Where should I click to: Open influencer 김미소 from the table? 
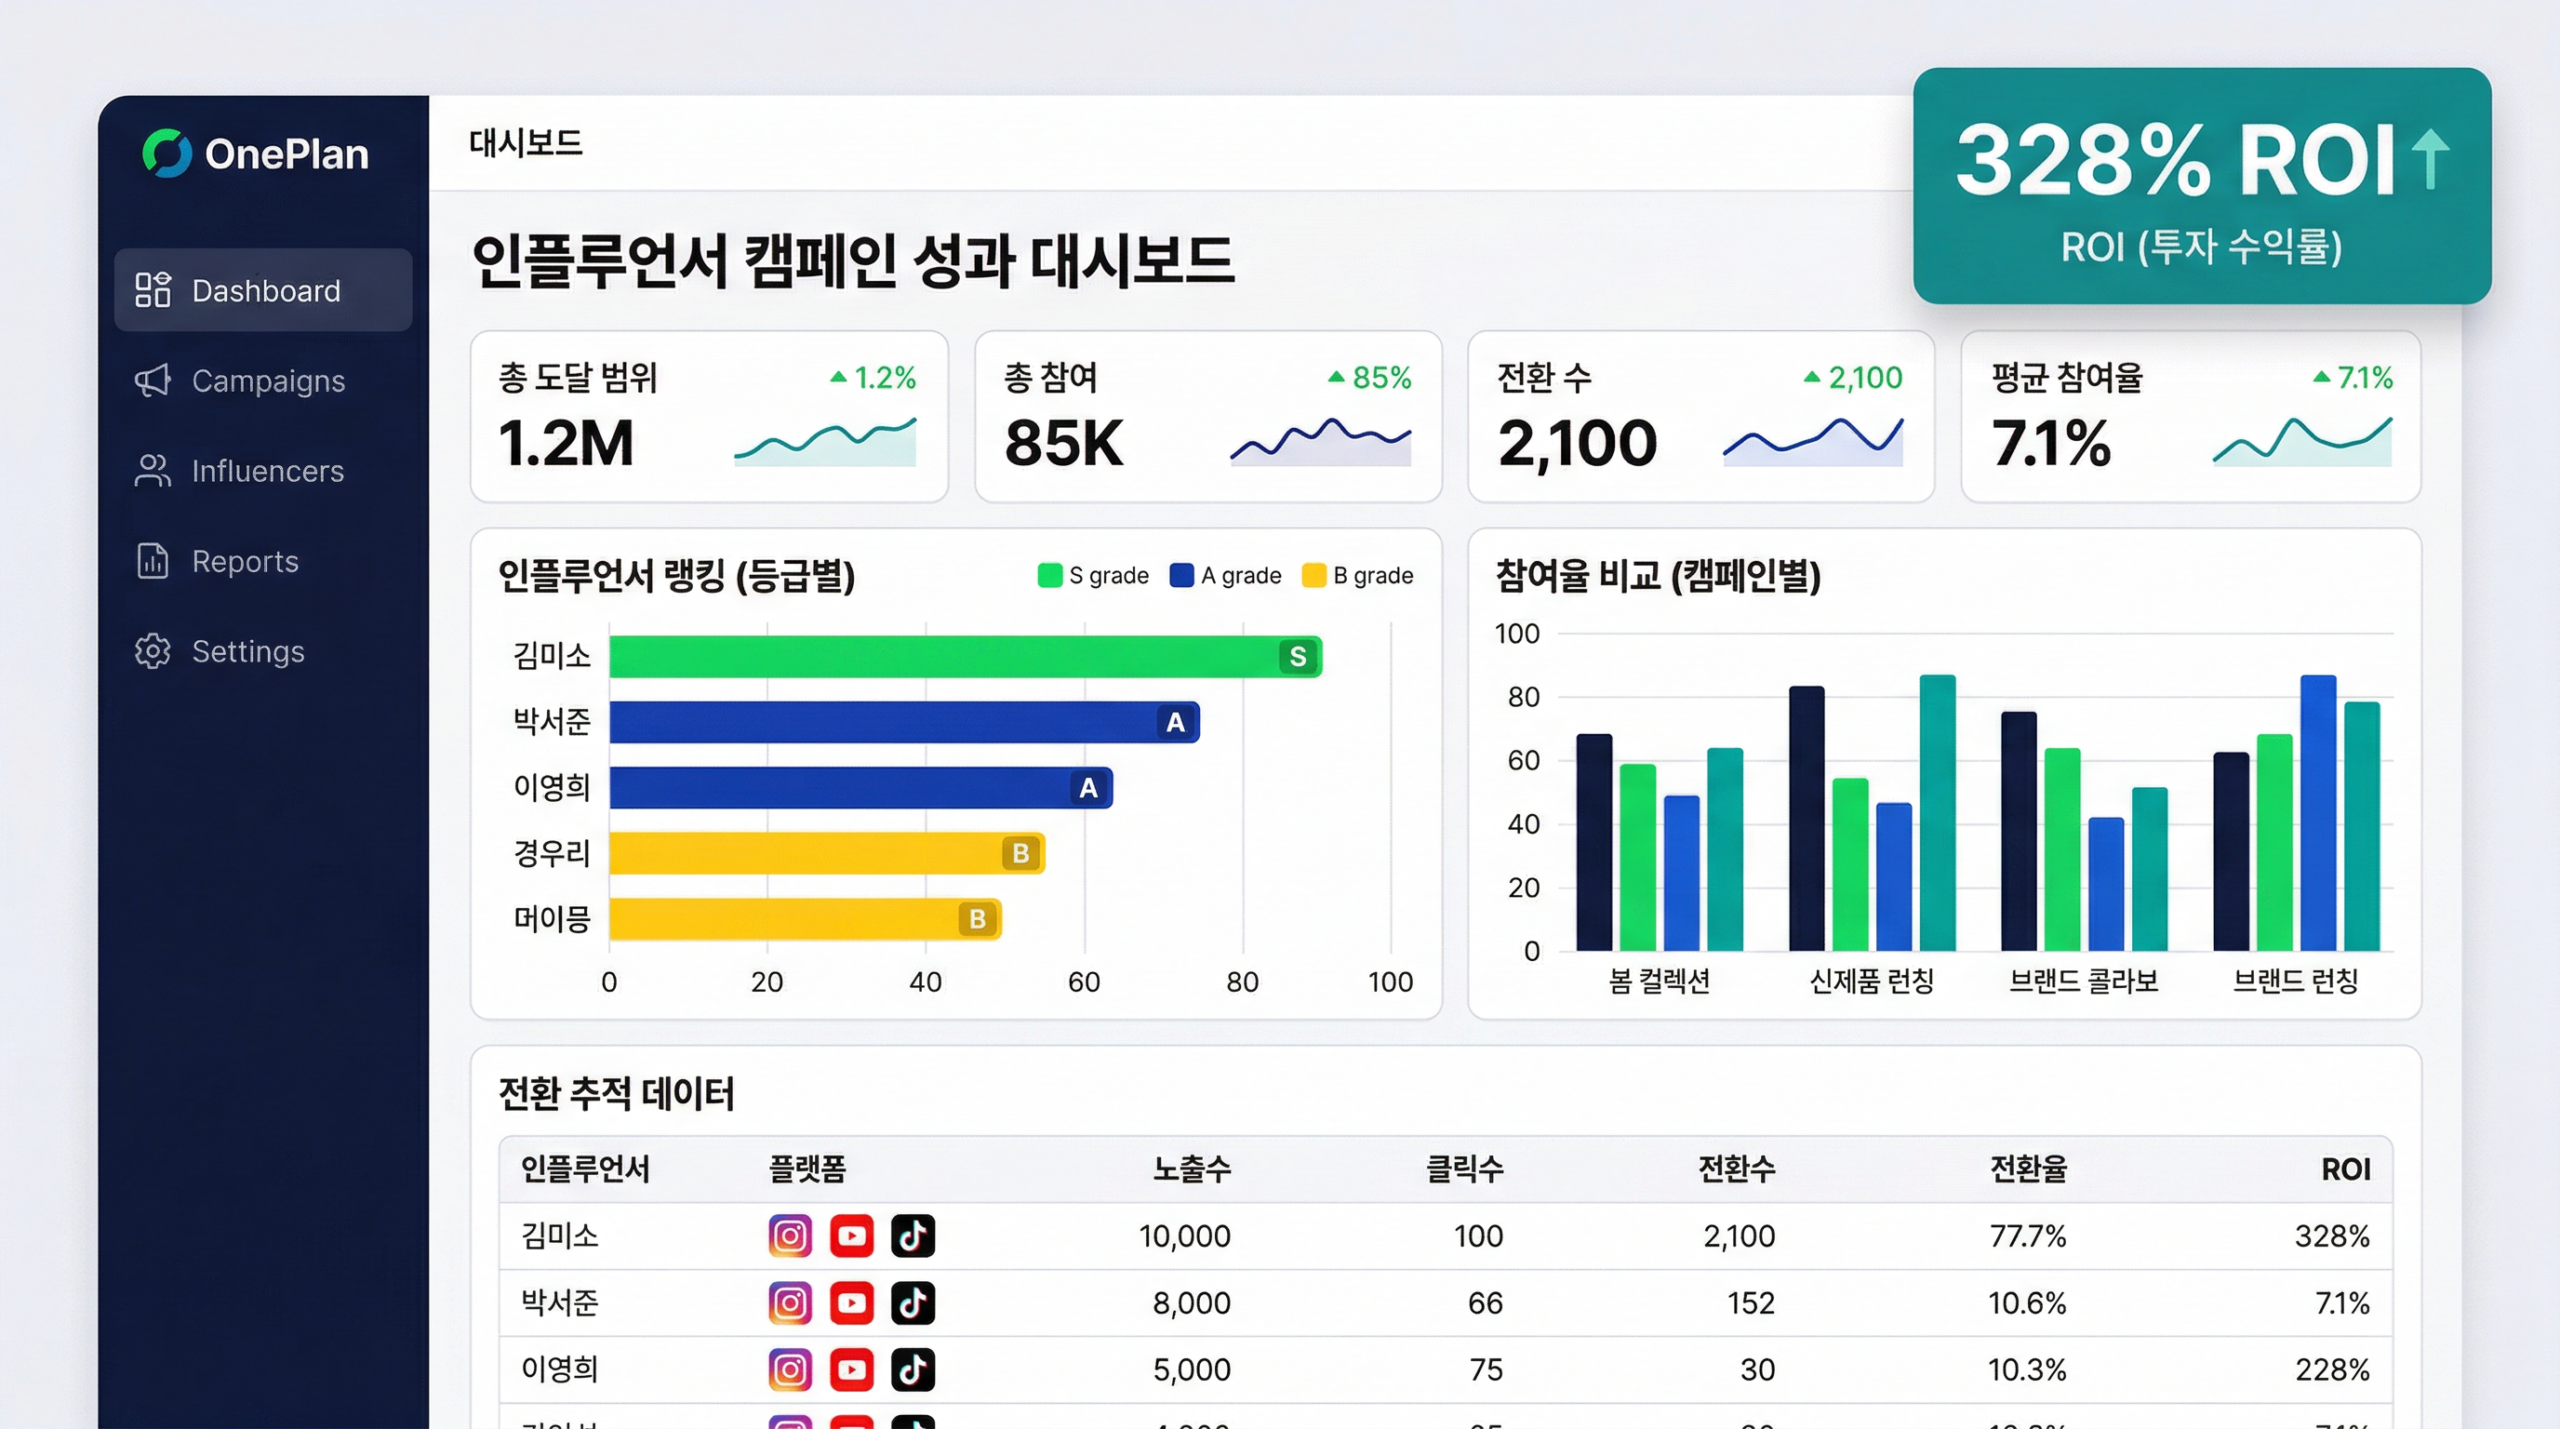pyautogui.click(x=558, y=1236)
